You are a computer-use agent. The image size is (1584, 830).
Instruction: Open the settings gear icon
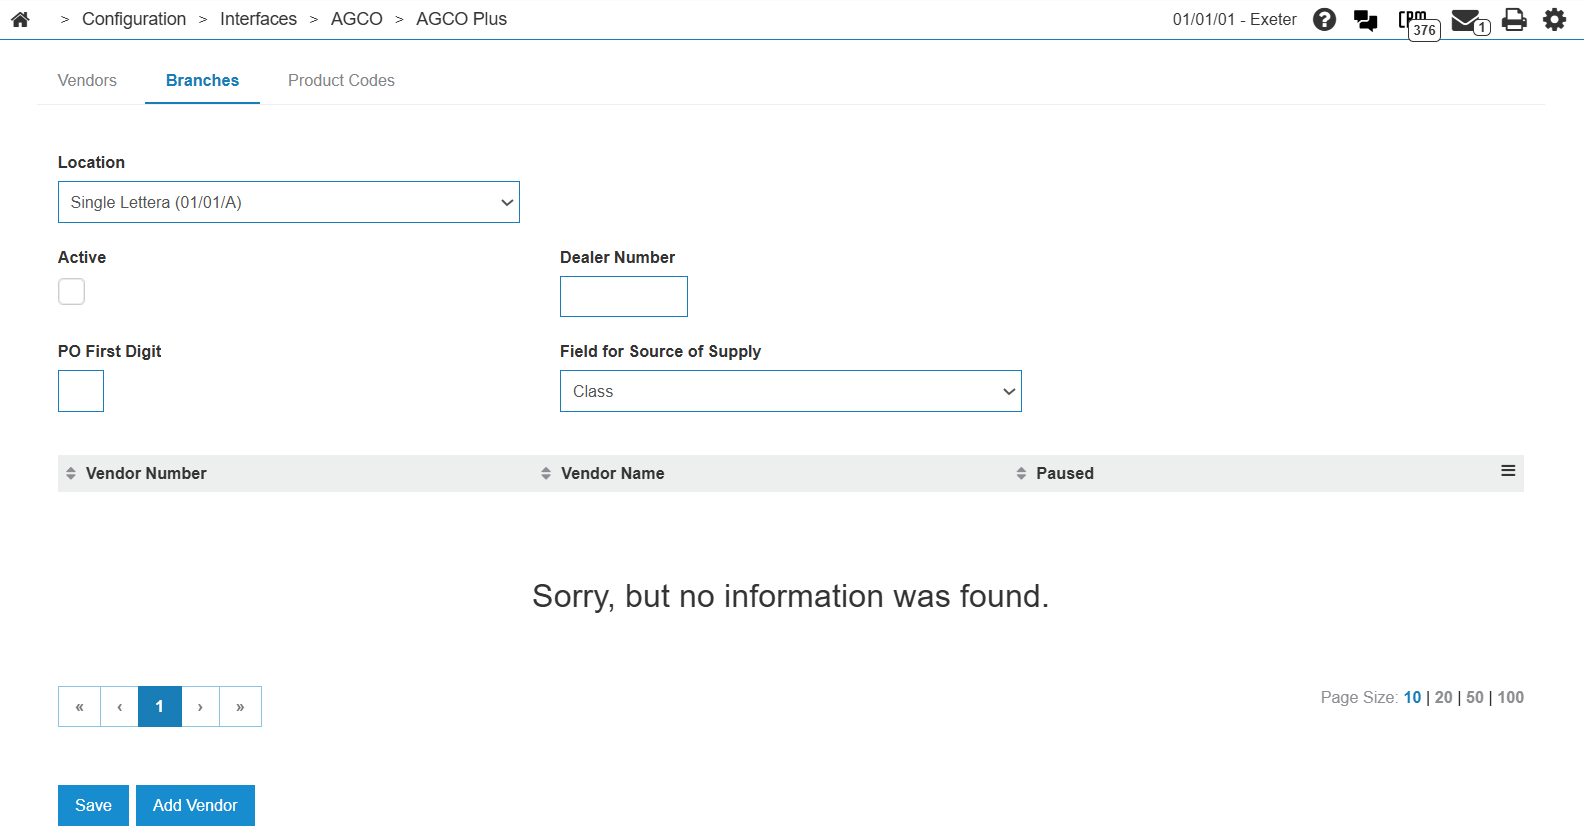(x=1554, y=19)
